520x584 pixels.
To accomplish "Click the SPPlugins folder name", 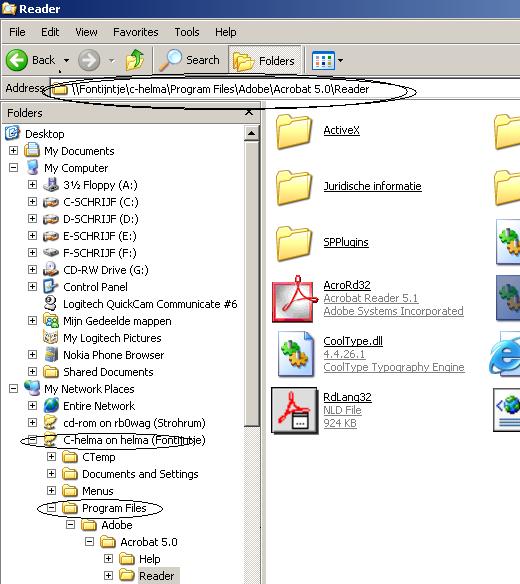I will [x=346, y=242].
